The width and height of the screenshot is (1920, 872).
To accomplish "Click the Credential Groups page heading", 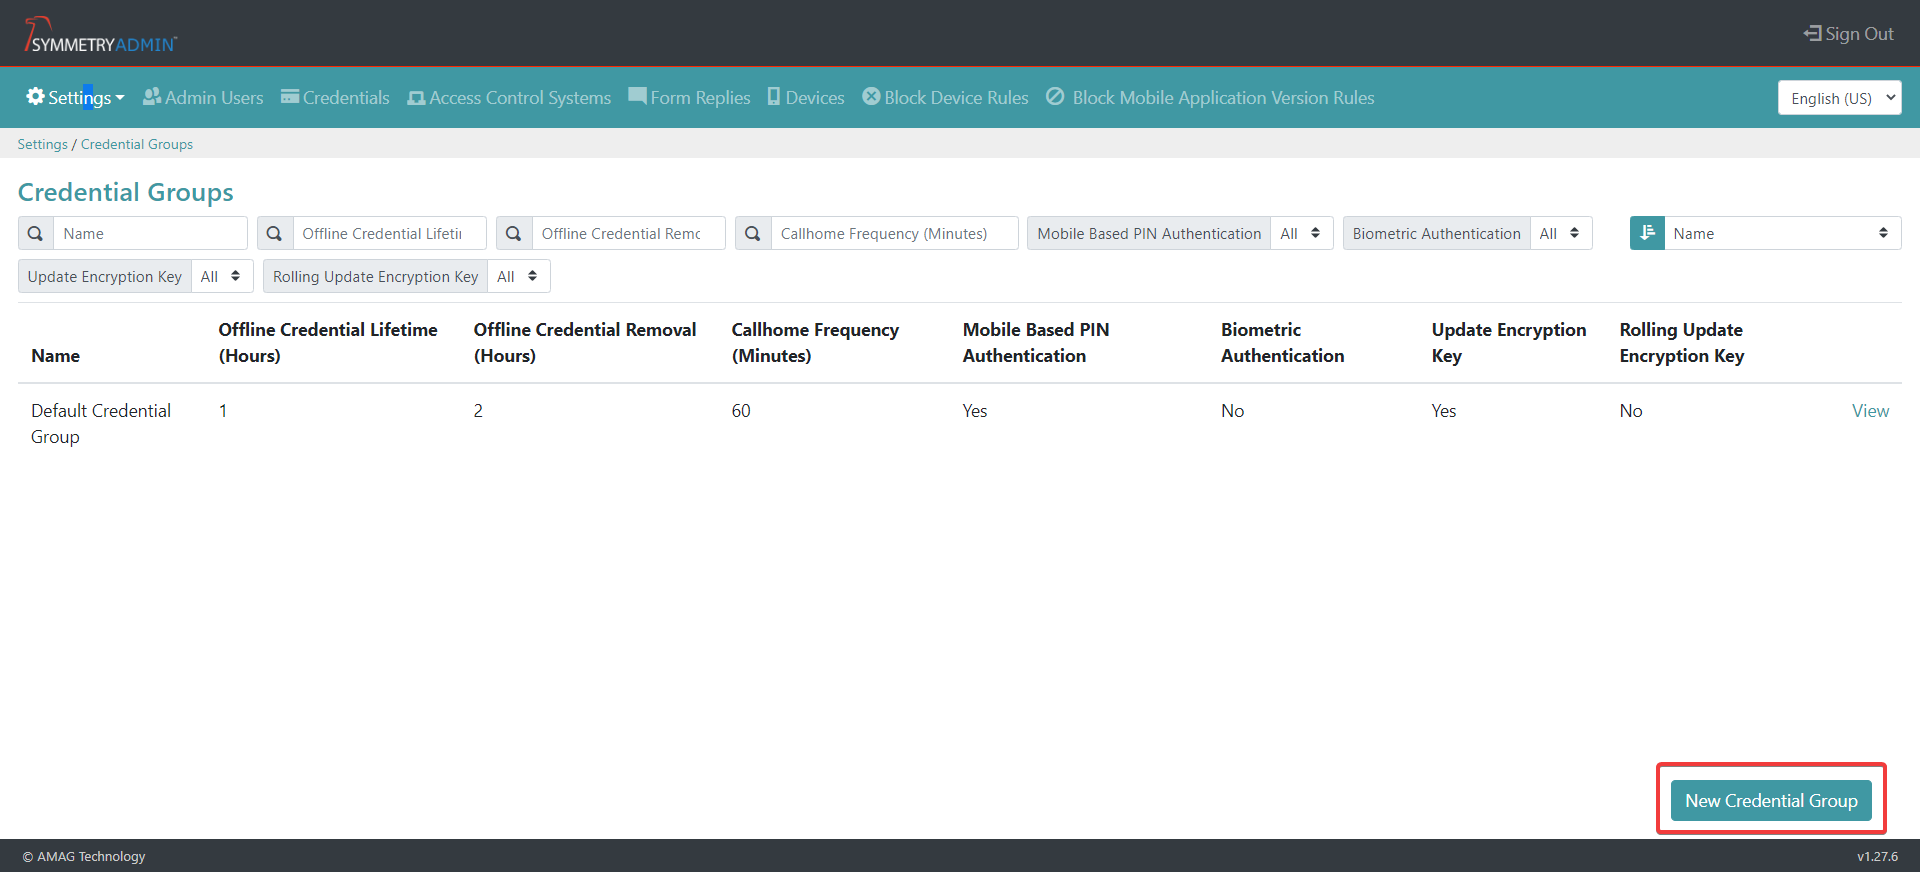I will [x=126, y=192].
